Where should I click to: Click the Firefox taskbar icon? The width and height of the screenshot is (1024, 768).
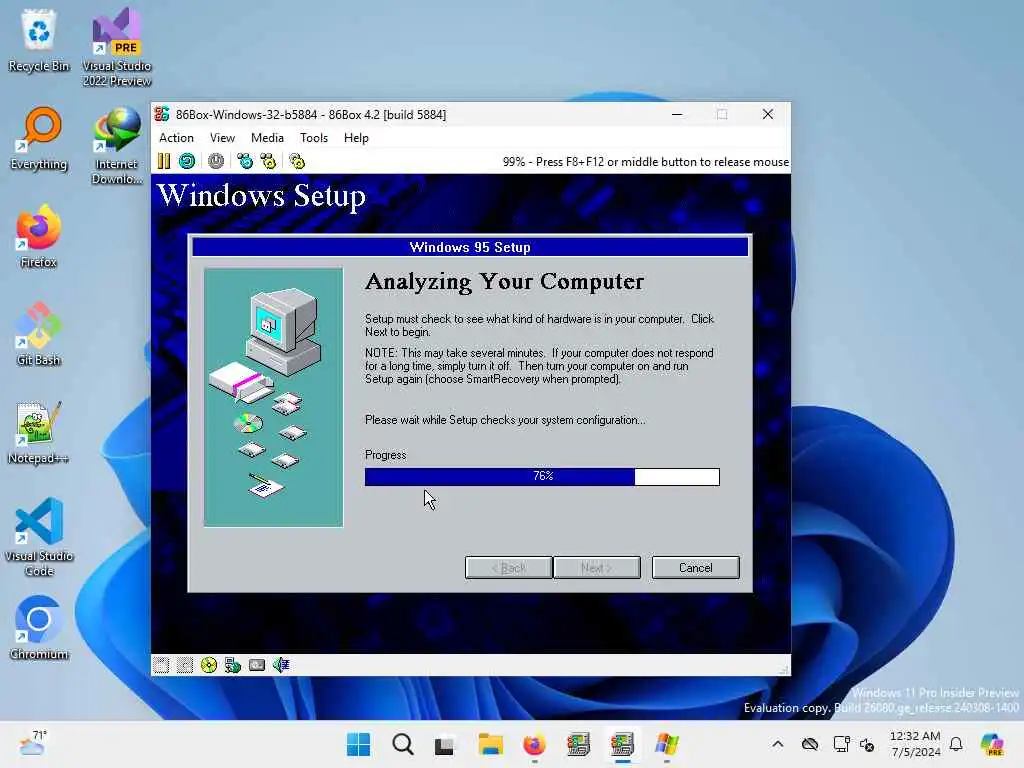point(534,744)
